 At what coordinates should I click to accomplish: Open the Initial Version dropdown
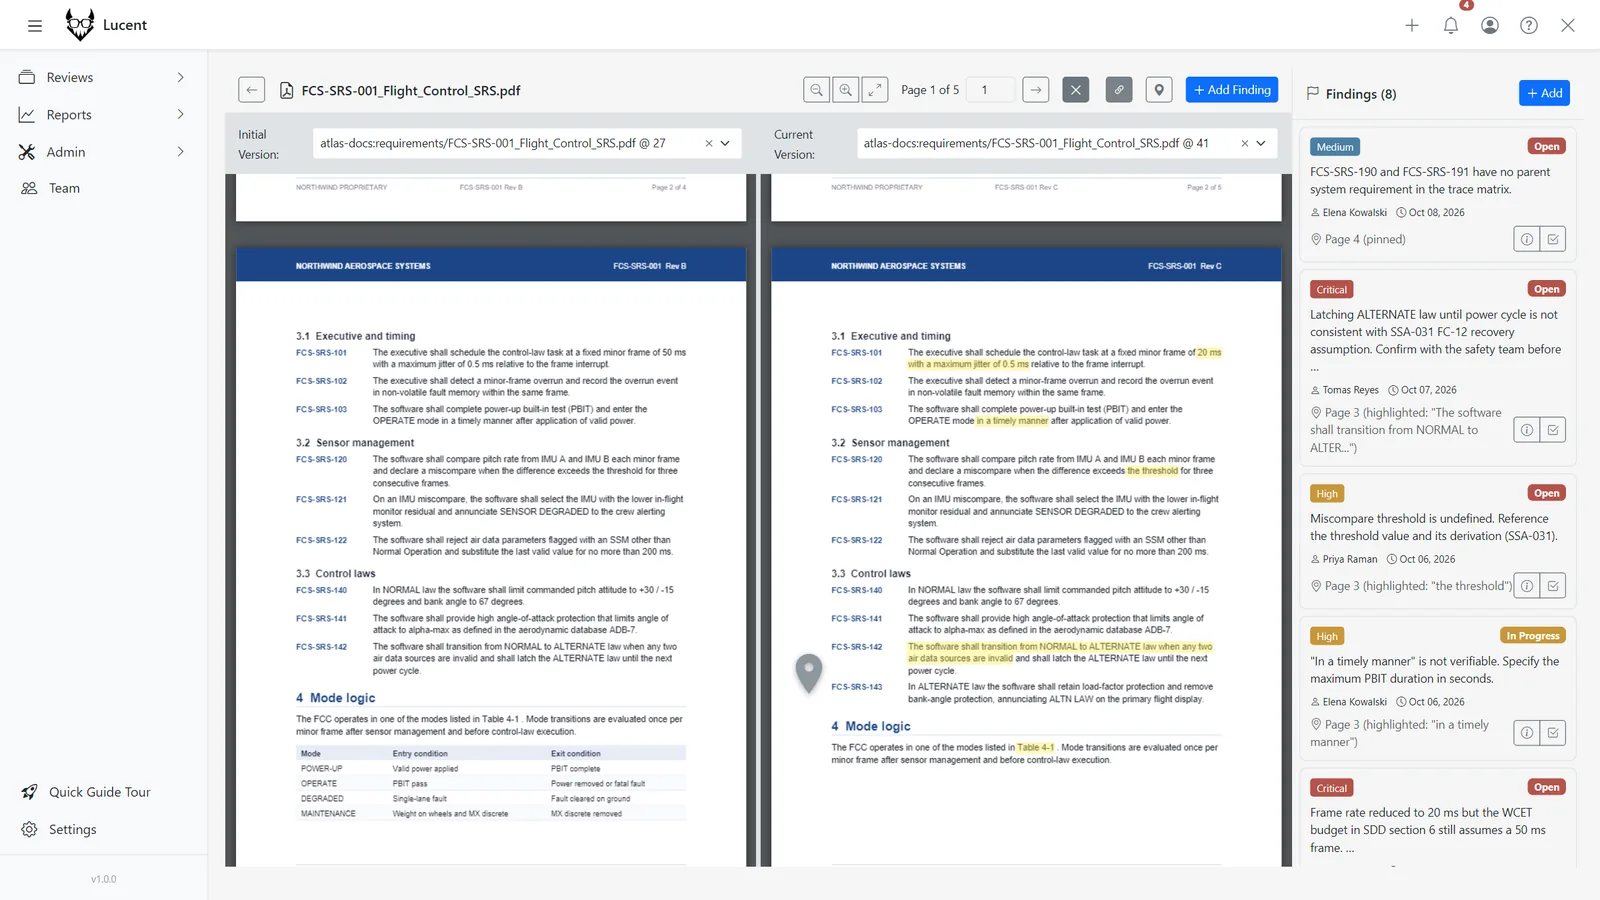[x=725, y=143]
